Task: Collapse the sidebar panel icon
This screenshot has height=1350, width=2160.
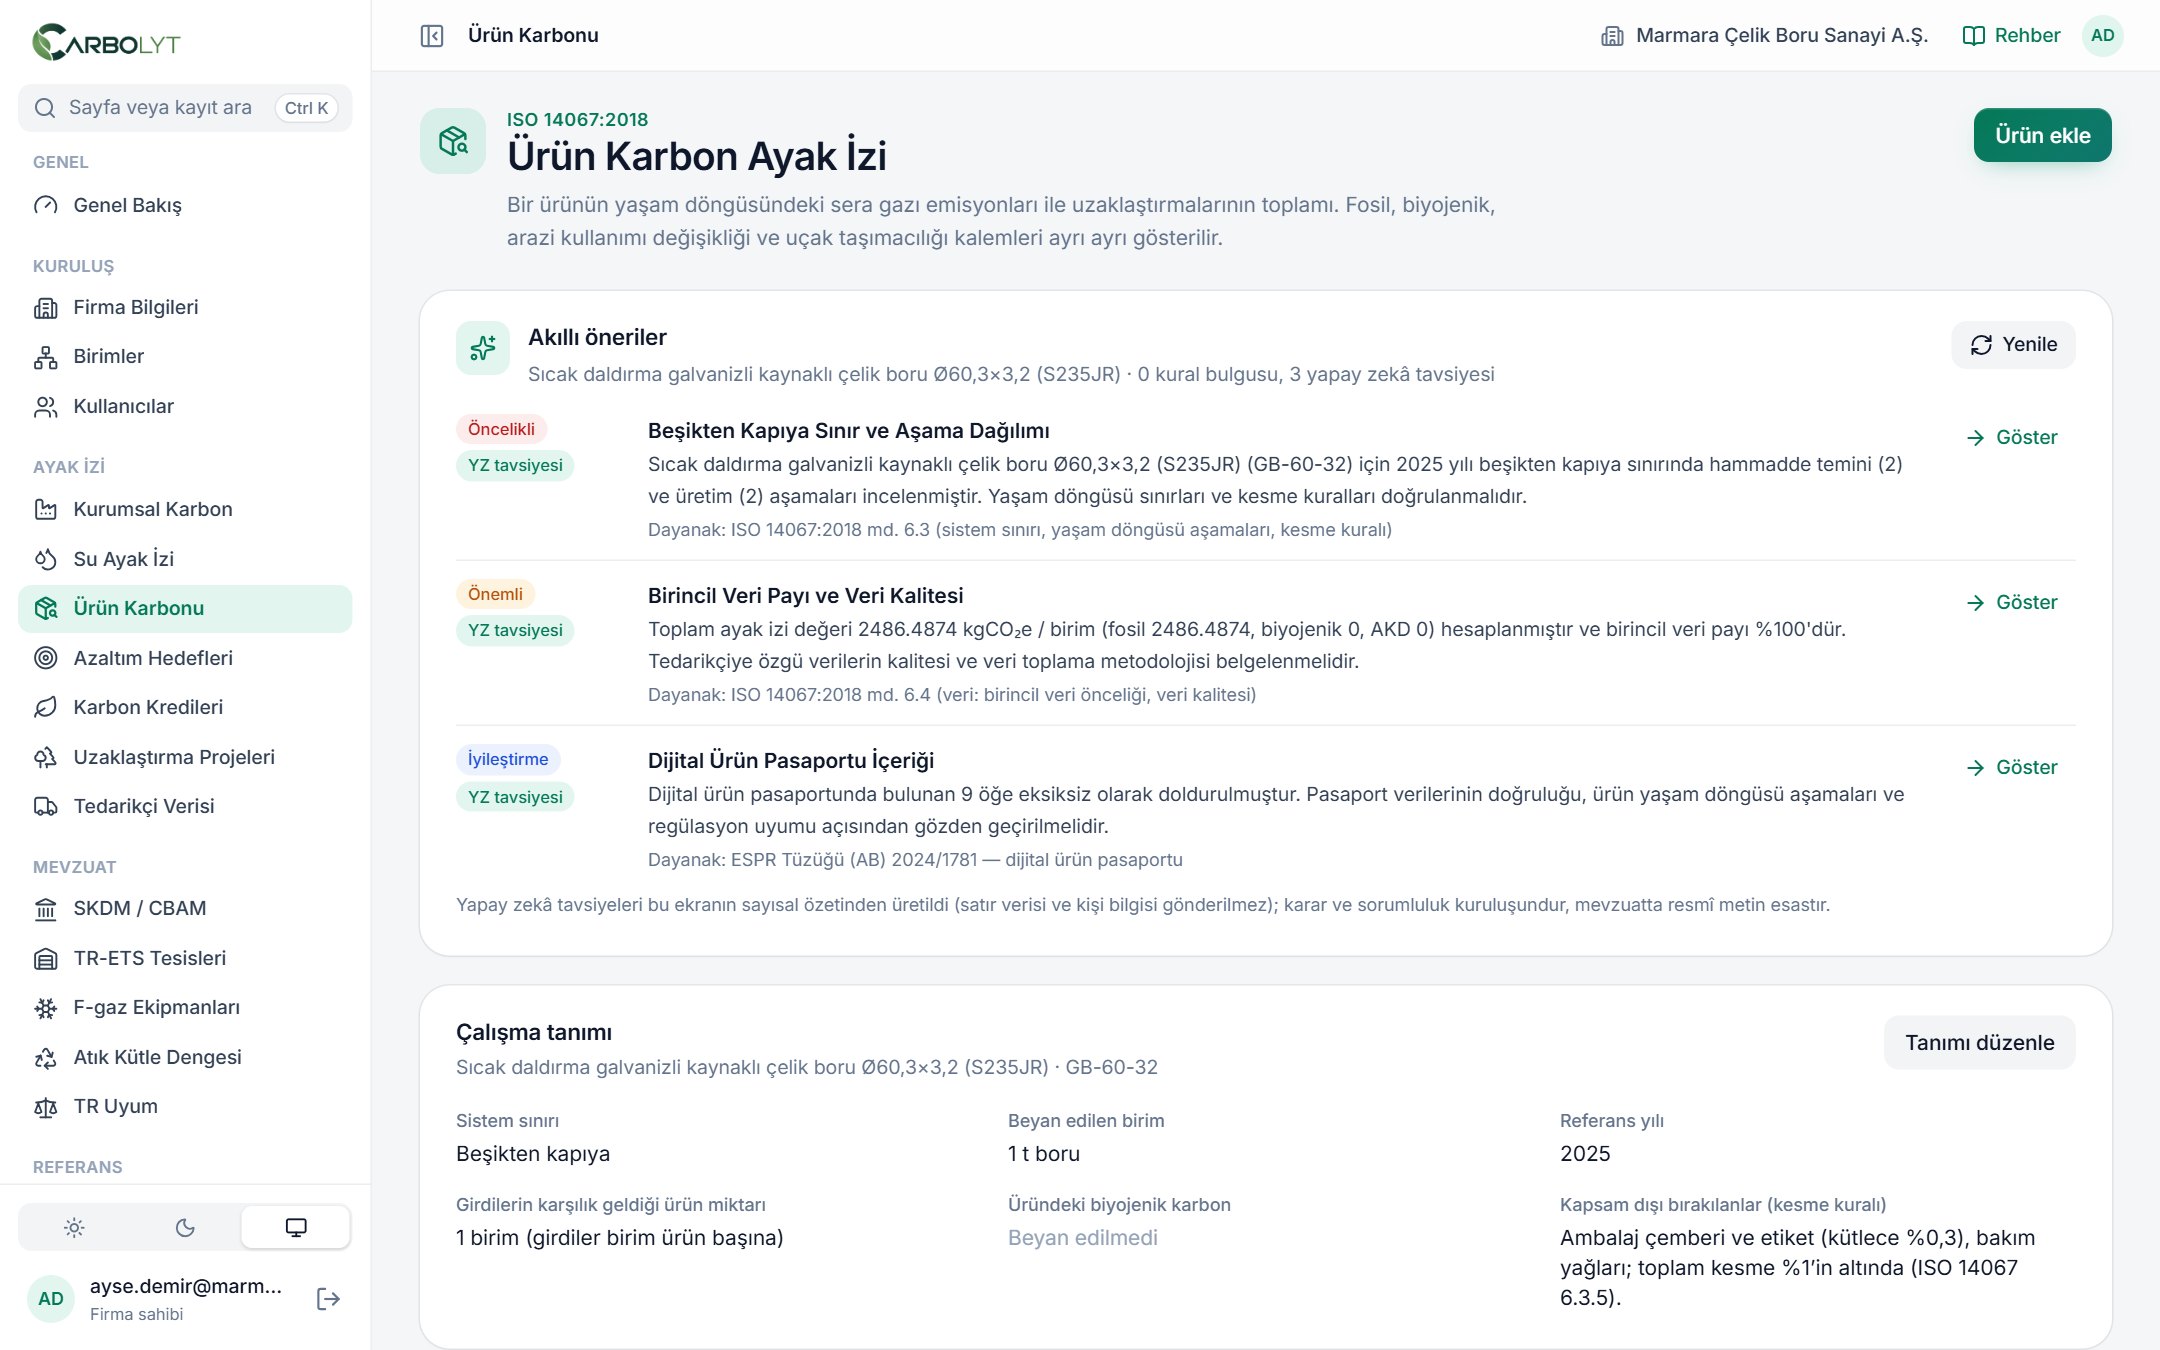Action: click(432, 36)
